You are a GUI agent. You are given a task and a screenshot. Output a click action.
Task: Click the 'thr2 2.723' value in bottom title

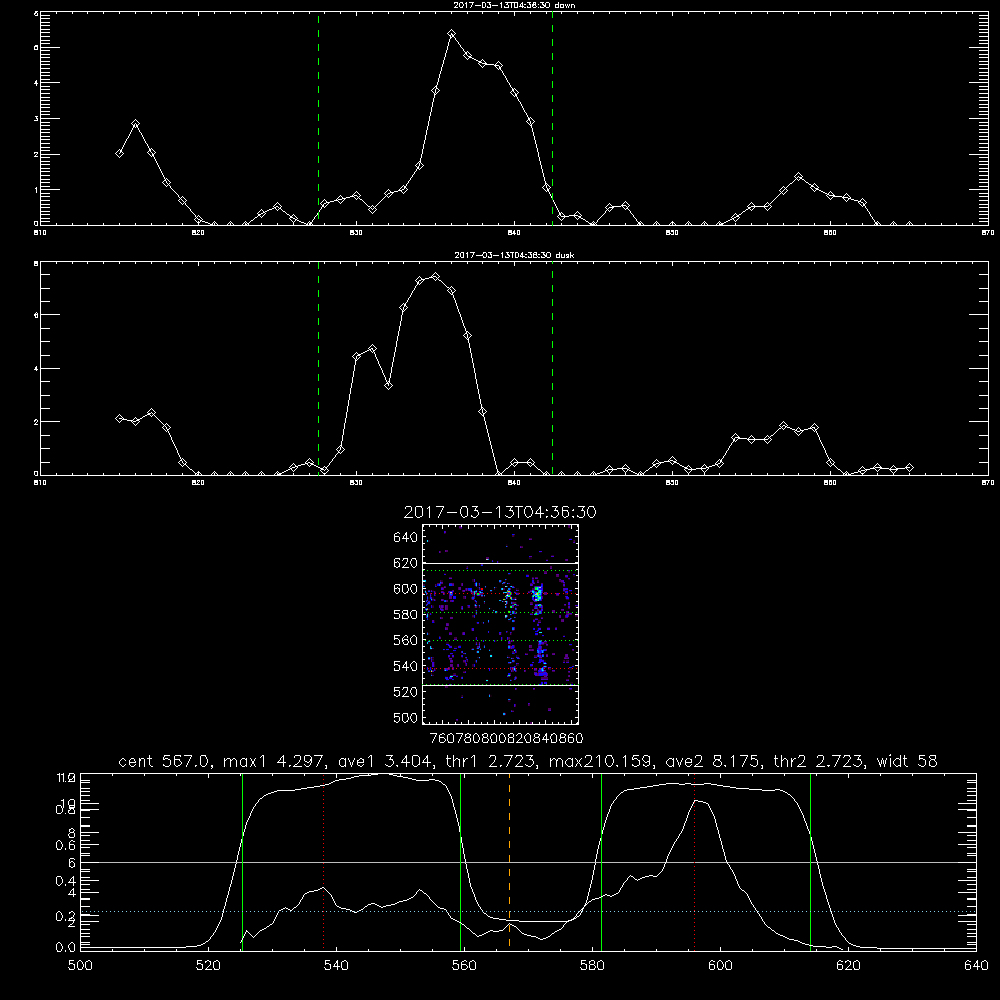(x=818, y=761)
